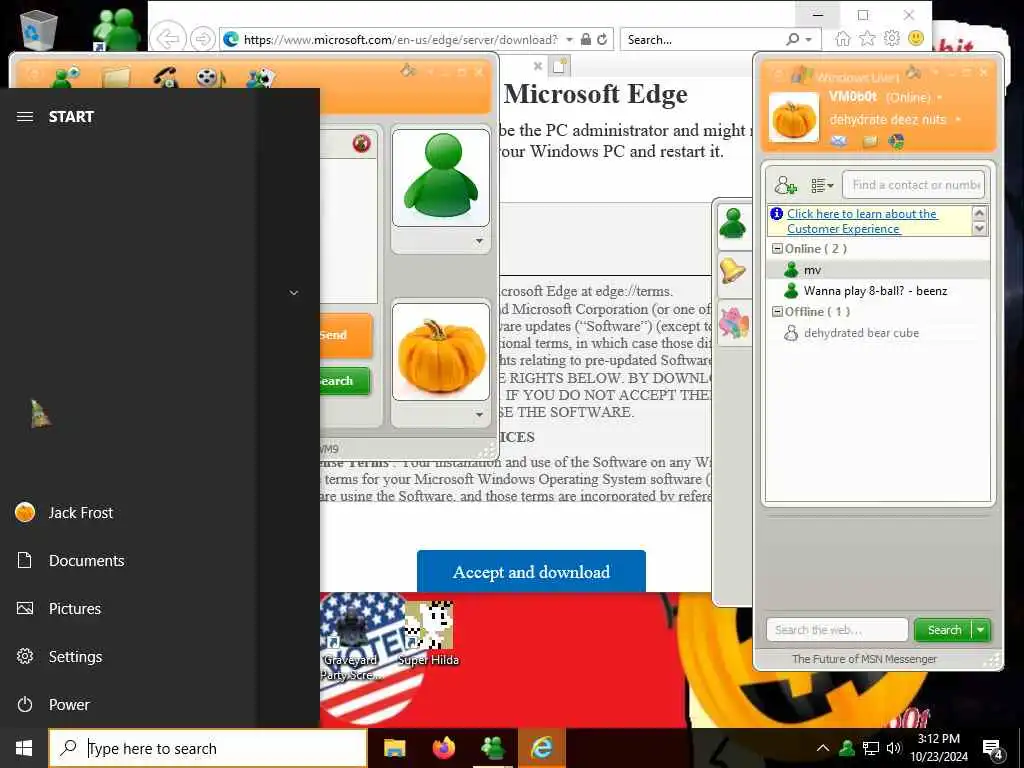The width and height of the screenshot is (1024, 768).
Task: Open Firefox from the taskbar
Action: pos(443,748)
